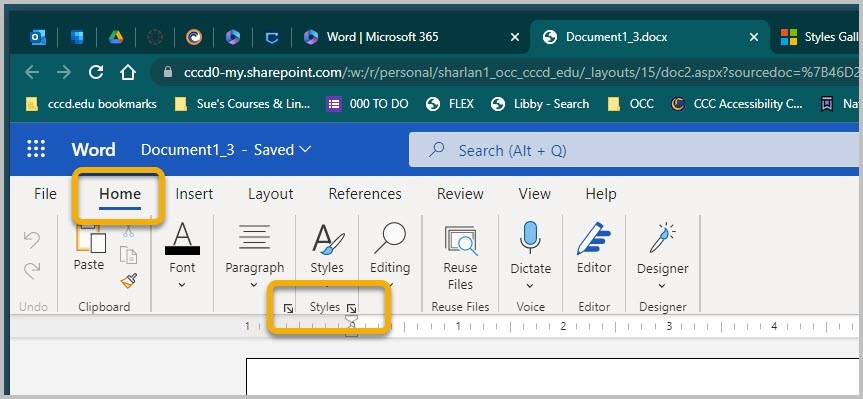Open the FLEX bookmark
This screenshot has width=863, height=399.
[450, 103]
